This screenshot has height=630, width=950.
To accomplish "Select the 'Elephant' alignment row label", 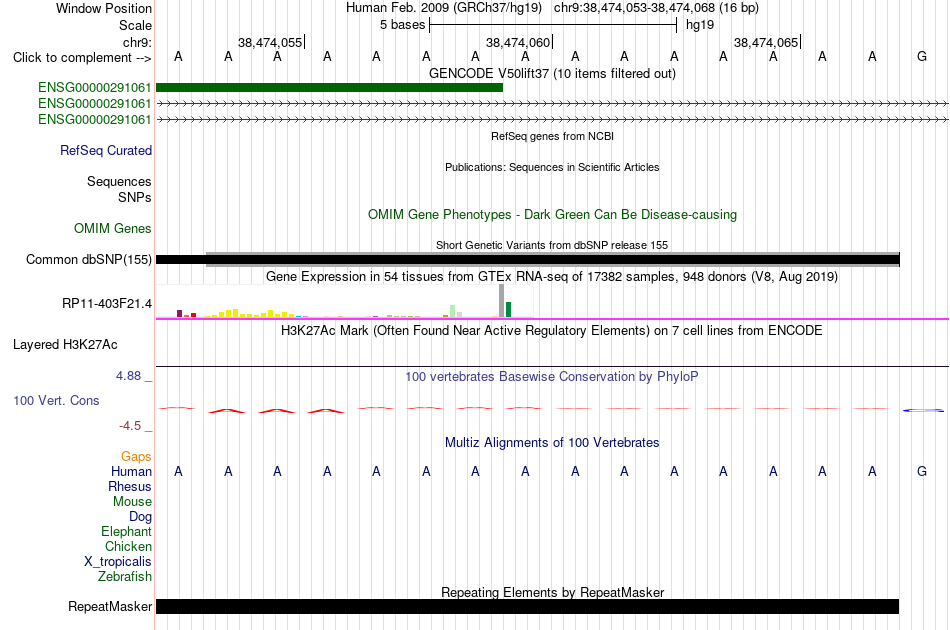I will pyautogui.click(x=126, y=531).
